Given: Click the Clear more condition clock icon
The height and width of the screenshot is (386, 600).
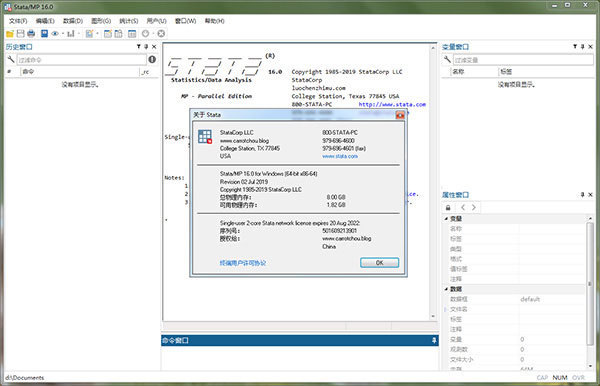Looking at the screenshot, I should click(145, 34).
